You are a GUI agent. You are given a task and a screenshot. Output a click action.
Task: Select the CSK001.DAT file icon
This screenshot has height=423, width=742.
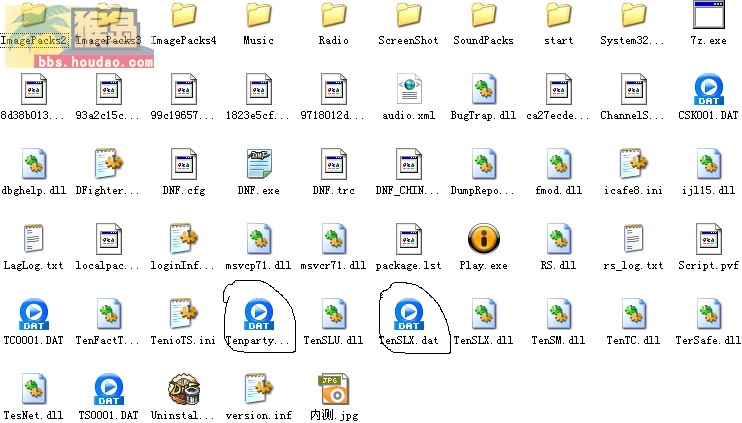click(708, 89)
